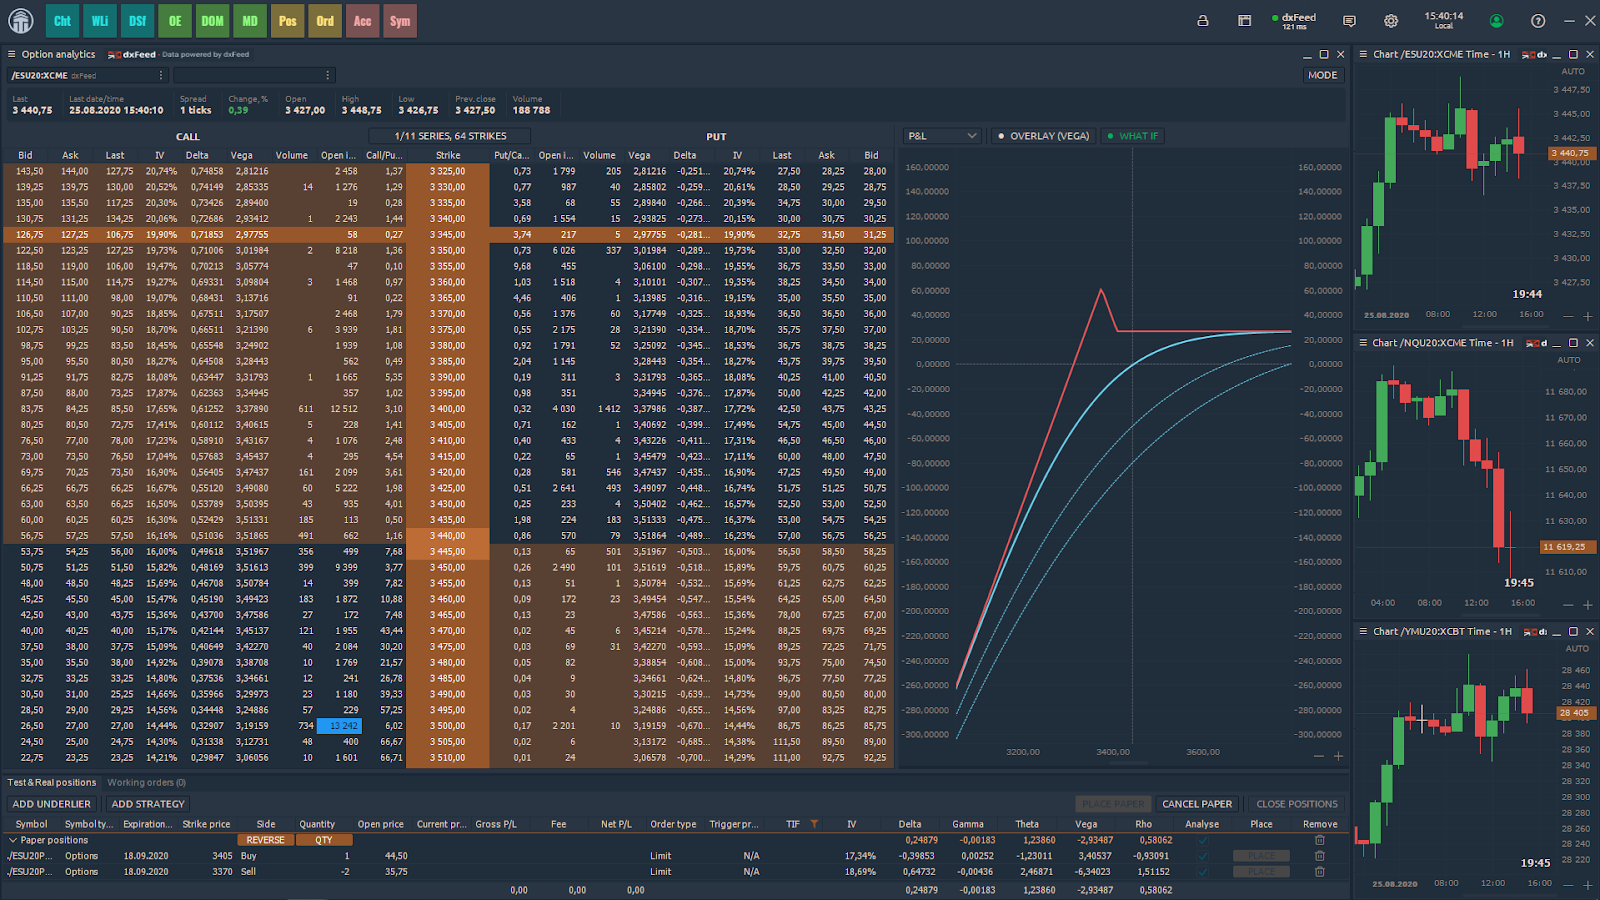This screenshot has width=1600, height=900.
Task: Open the Ord orders panel button
Action: (x=325, y=21)
